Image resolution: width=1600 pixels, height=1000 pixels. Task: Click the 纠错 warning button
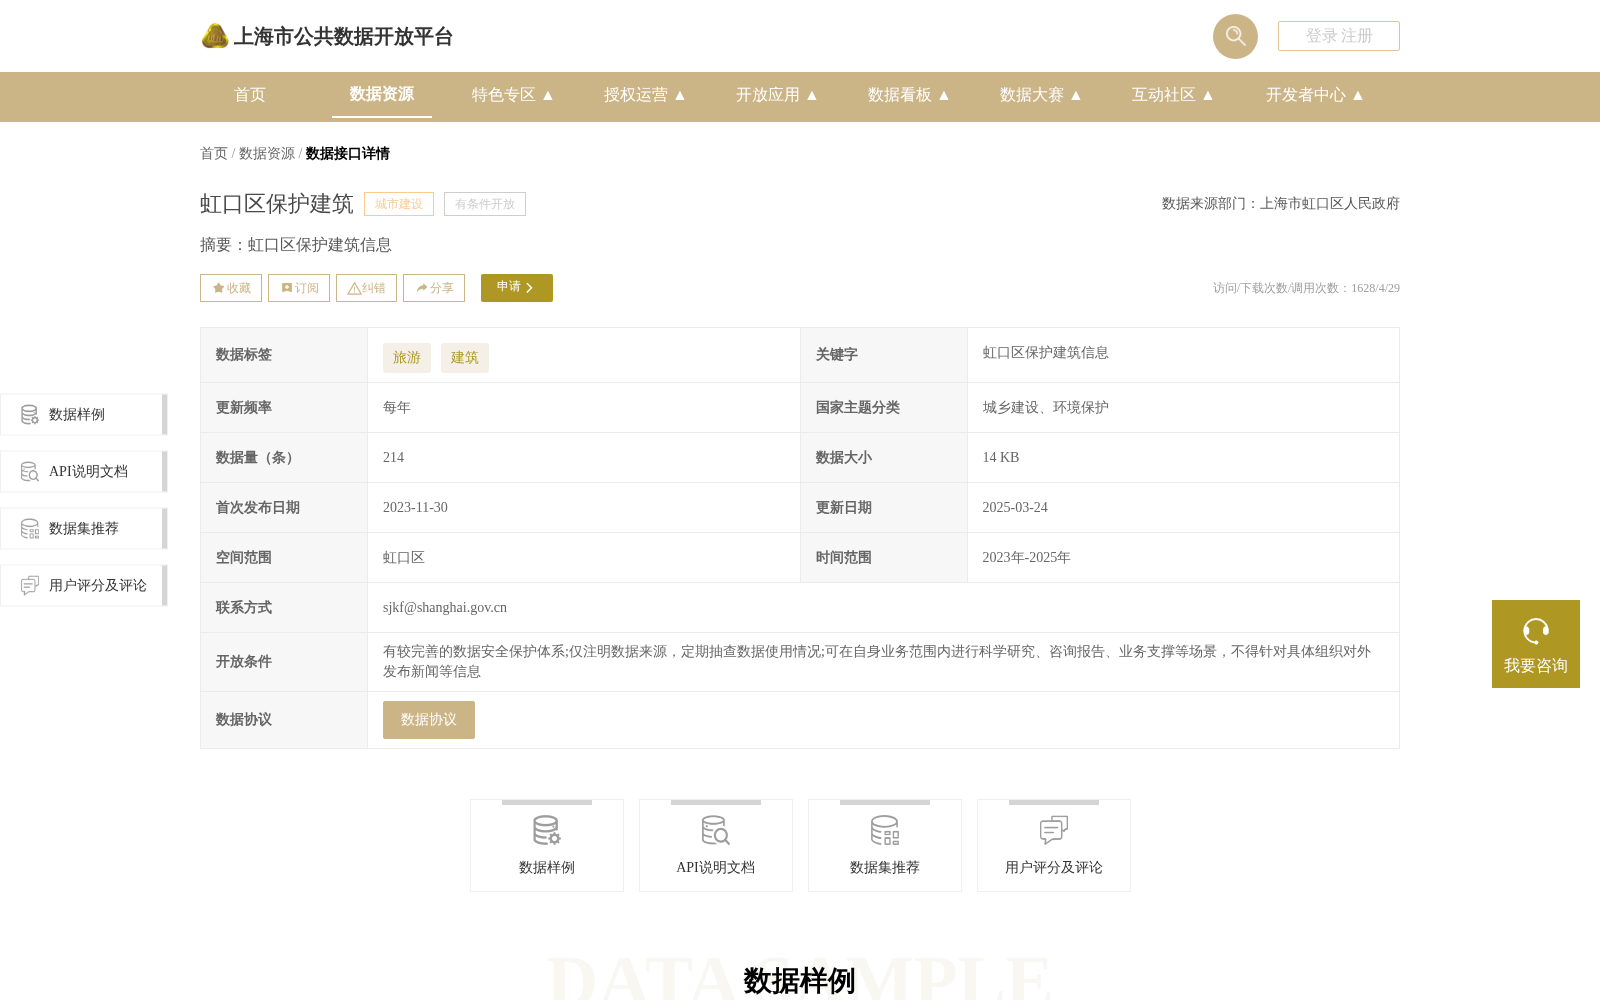tap(366, 288)
